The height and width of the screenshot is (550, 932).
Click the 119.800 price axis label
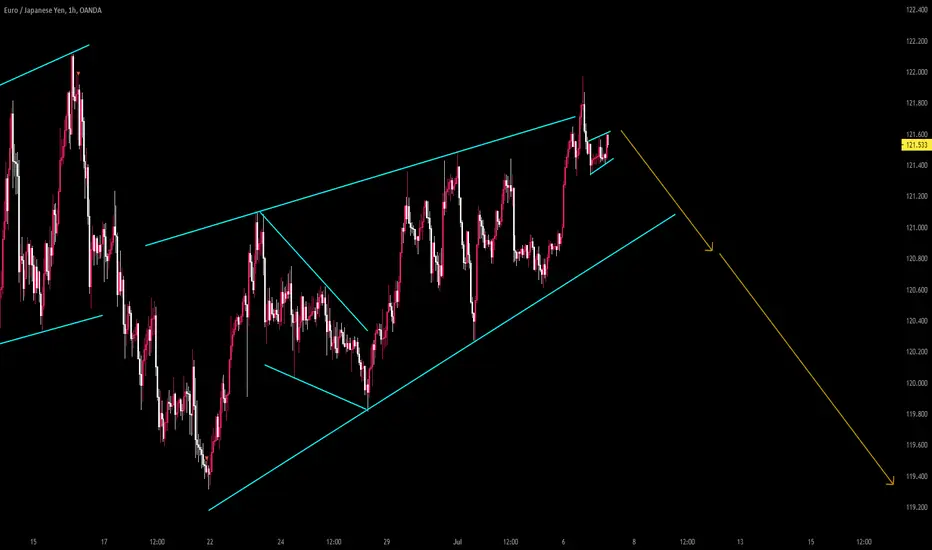pyautogui.click(x=916, y=414)
